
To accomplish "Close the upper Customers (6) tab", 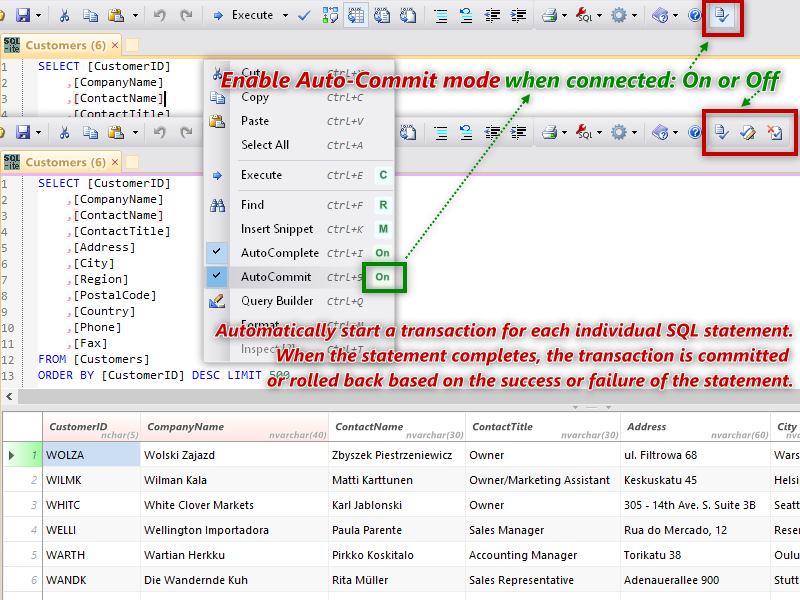I will 115,45.
